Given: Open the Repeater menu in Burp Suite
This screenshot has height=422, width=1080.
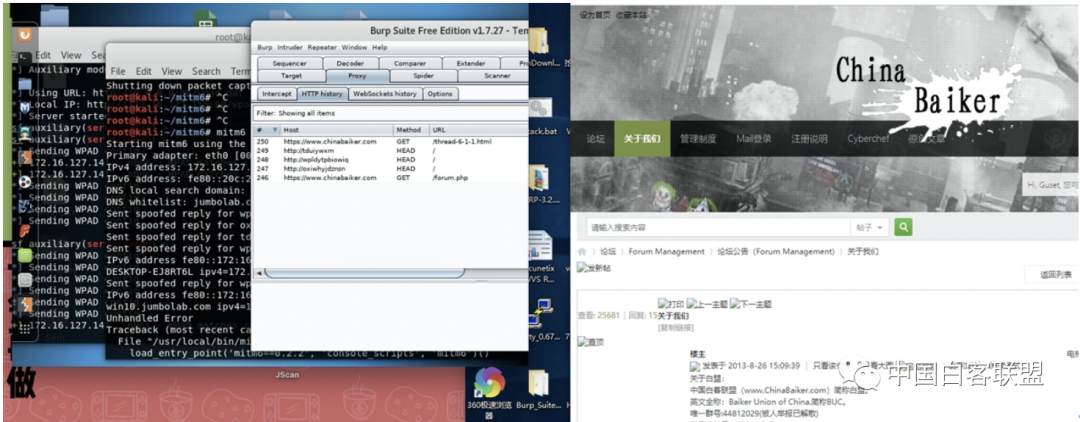Looking at the screenshot, I should click(322, 48).
